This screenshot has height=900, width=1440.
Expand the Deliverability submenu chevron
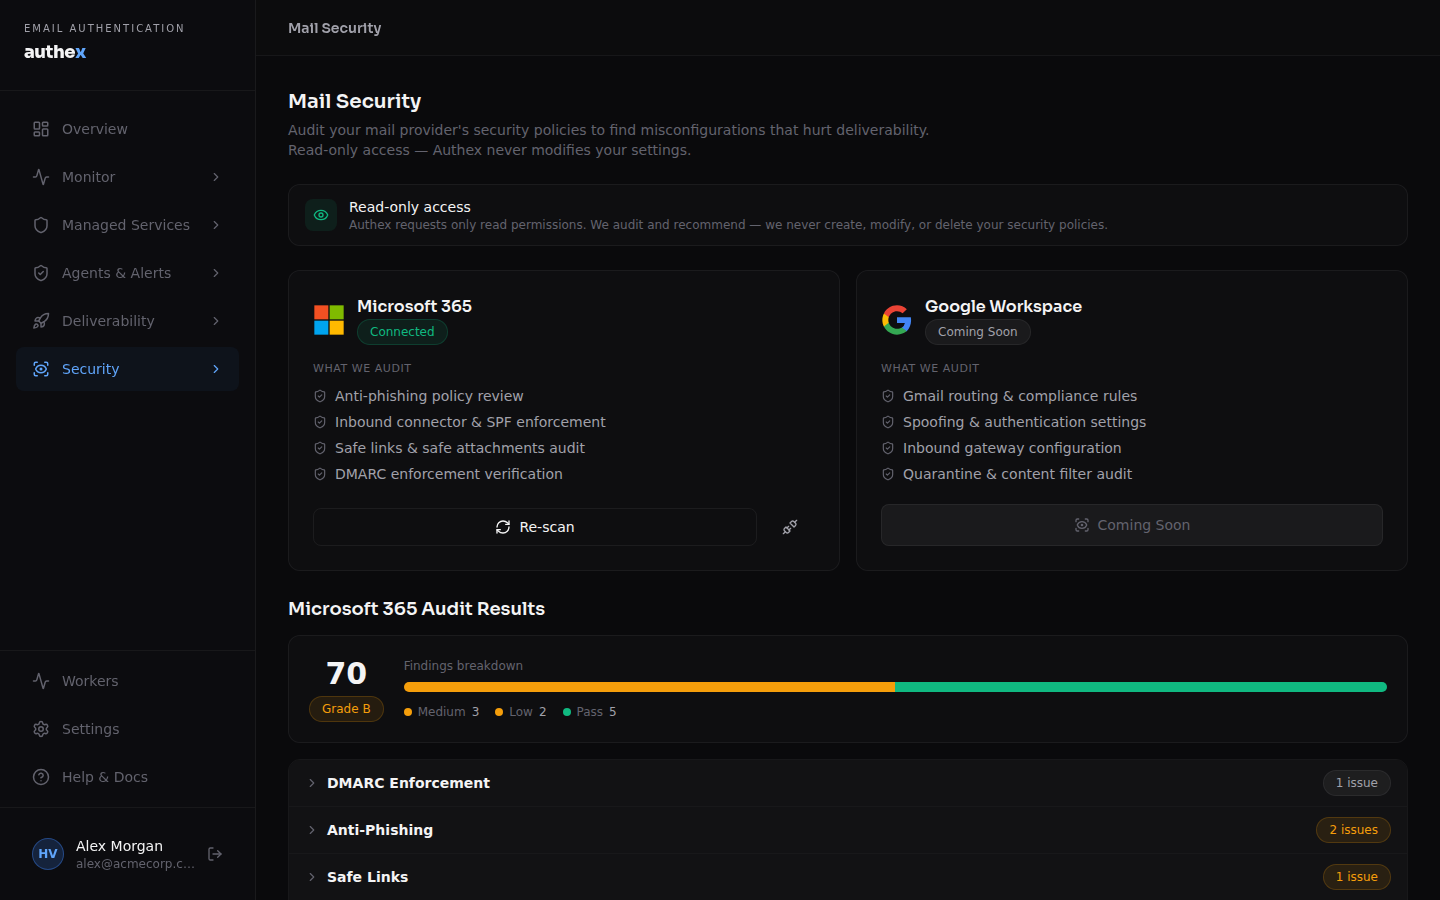point(216,321)
